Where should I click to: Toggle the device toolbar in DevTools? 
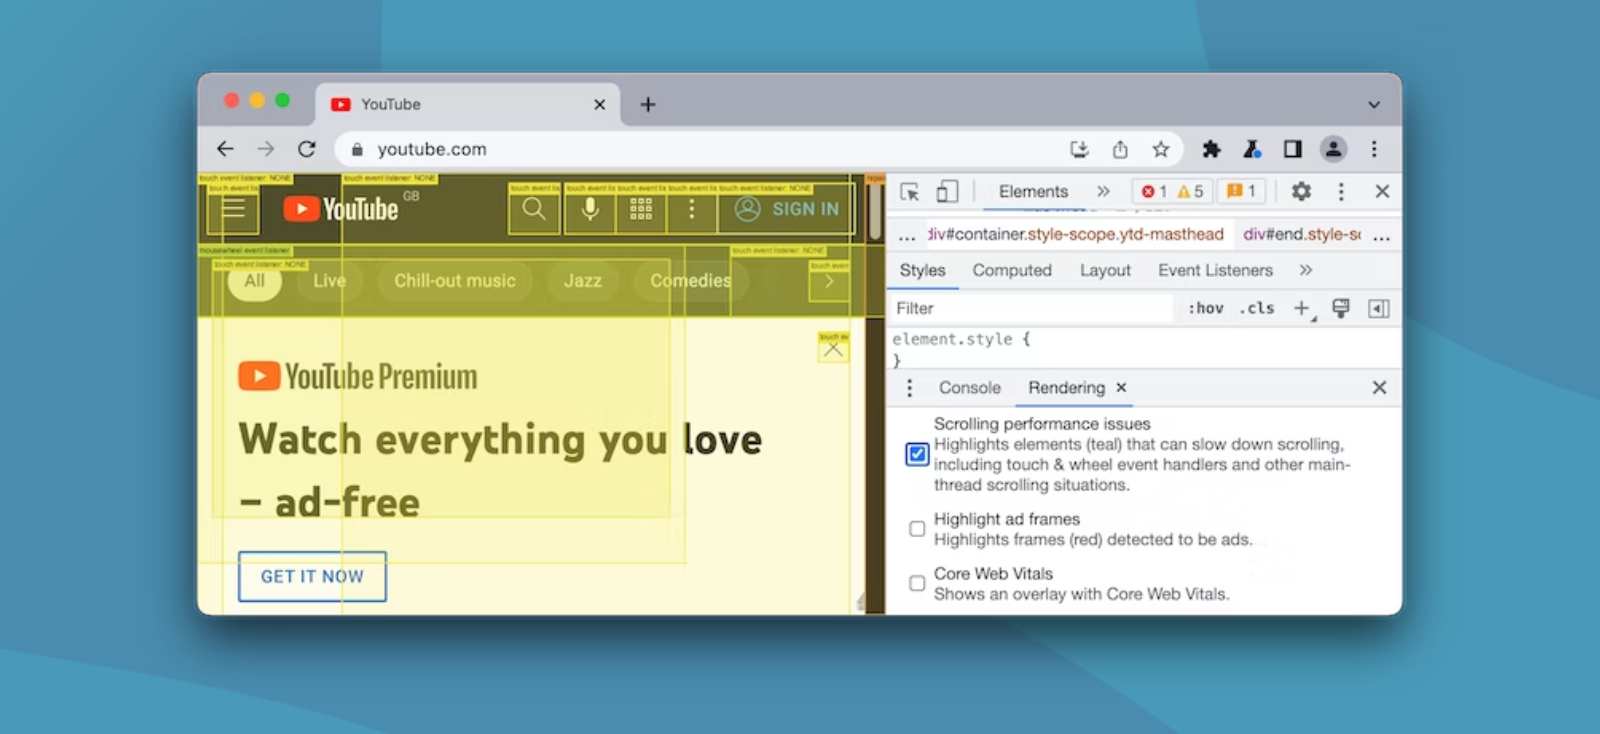click(947, 191)
